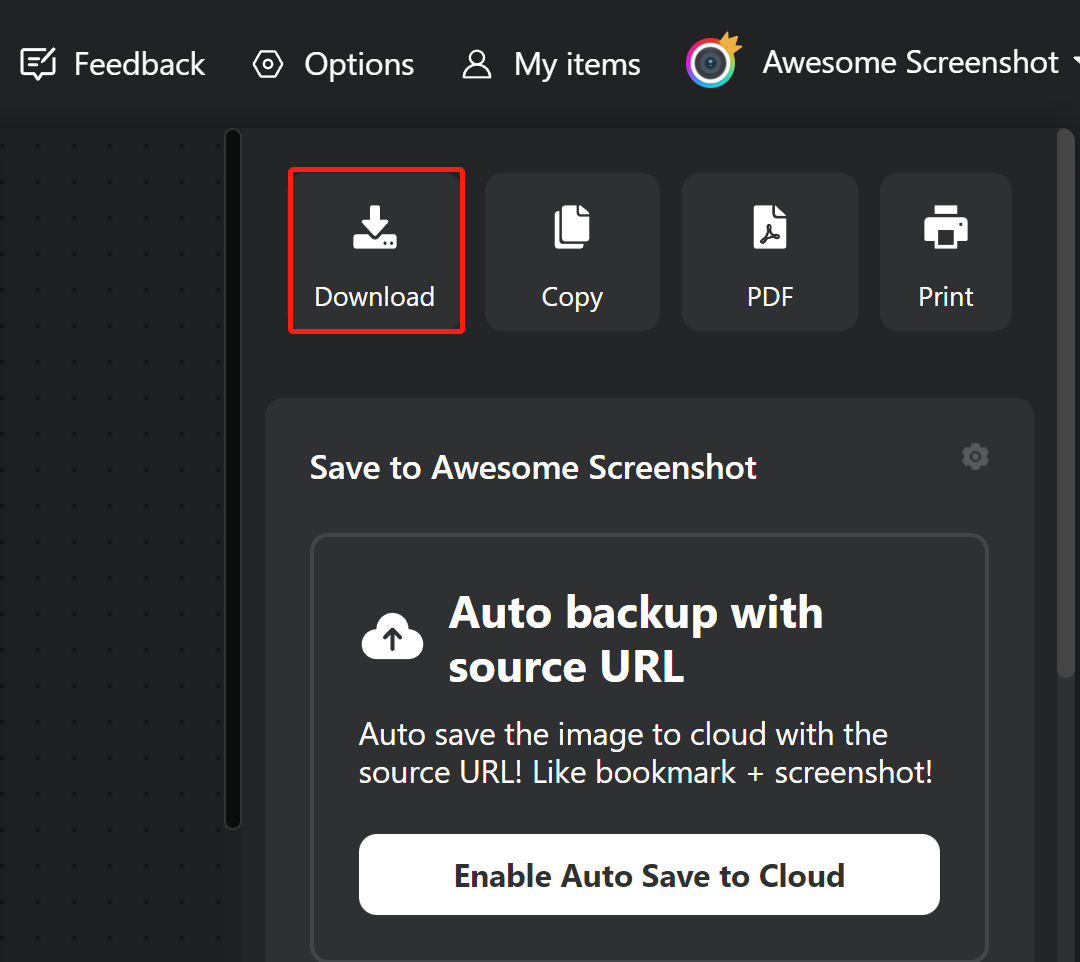Image resolution: width=1080 pixels, height=962 pixels.
Task: Click the "Auto save the image to cloud" description
Action: coord(645,753)
